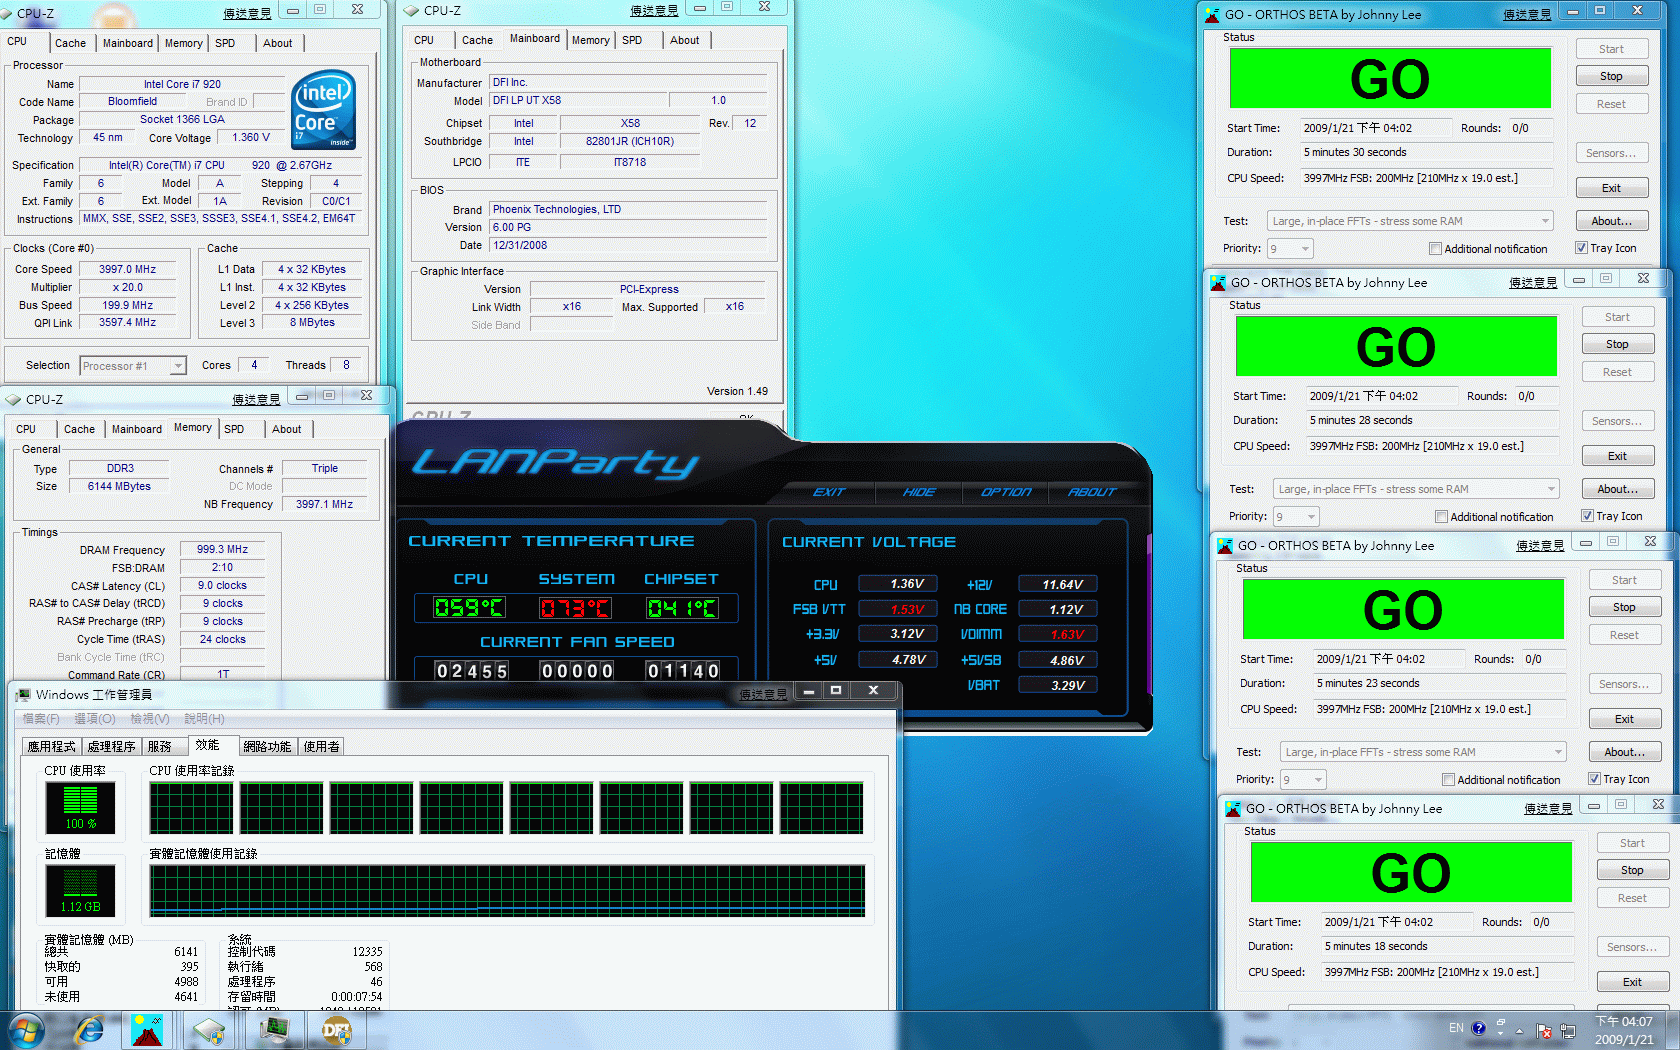
Task: Open the network tray icon
Action: click(x=1567, y=1030)
